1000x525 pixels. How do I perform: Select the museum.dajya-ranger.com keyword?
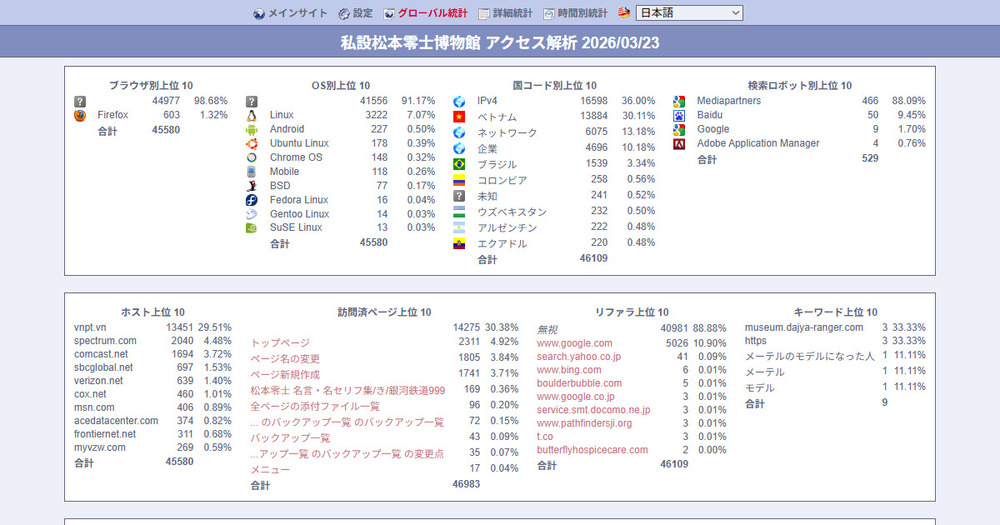coord(804,328)
